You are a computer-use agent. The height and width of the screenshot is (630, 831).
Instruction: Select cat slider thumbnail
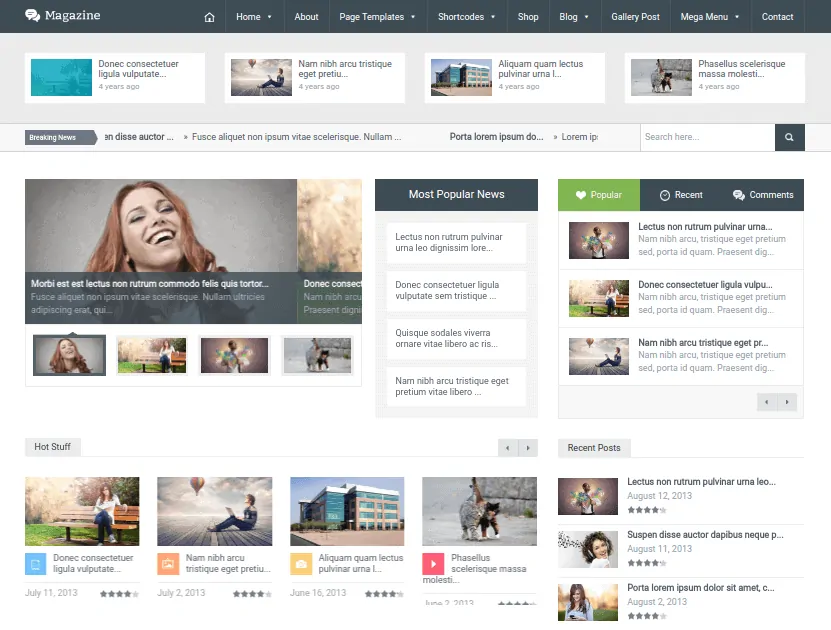coord(317,355)
